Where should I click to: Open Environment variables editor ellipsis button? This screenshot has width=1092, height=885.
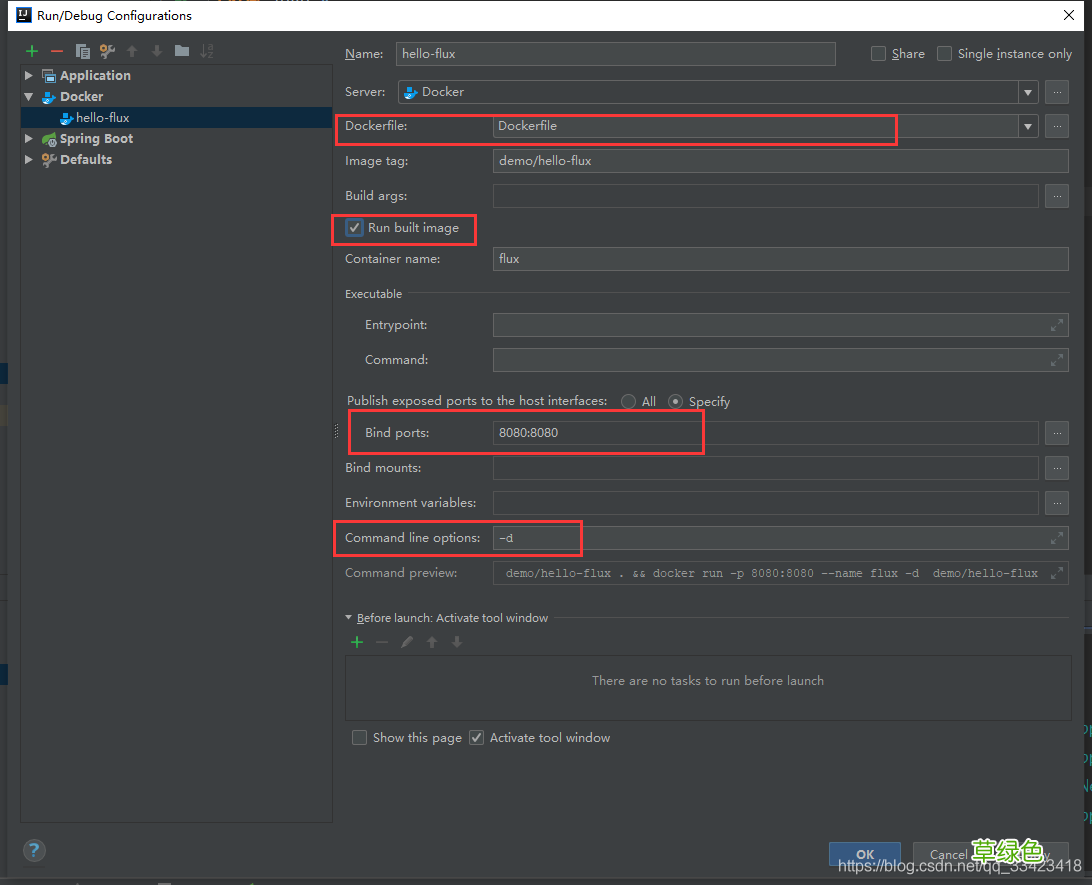1057,503
